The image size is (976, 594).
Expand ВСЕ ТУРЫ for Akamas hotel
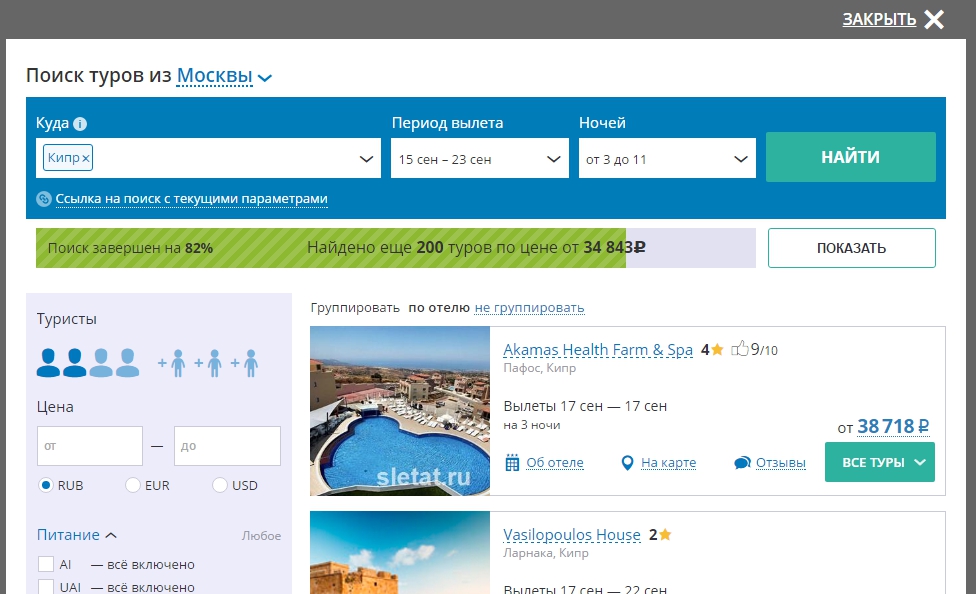(879, 462)
